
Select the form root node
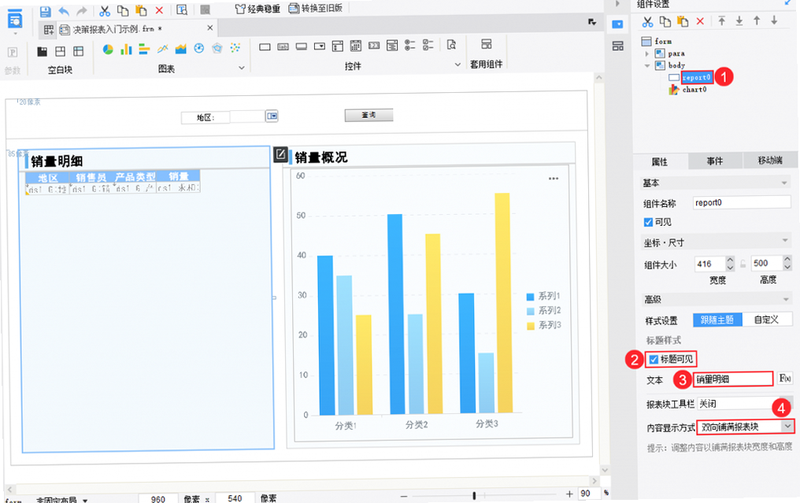click(663, 41)
